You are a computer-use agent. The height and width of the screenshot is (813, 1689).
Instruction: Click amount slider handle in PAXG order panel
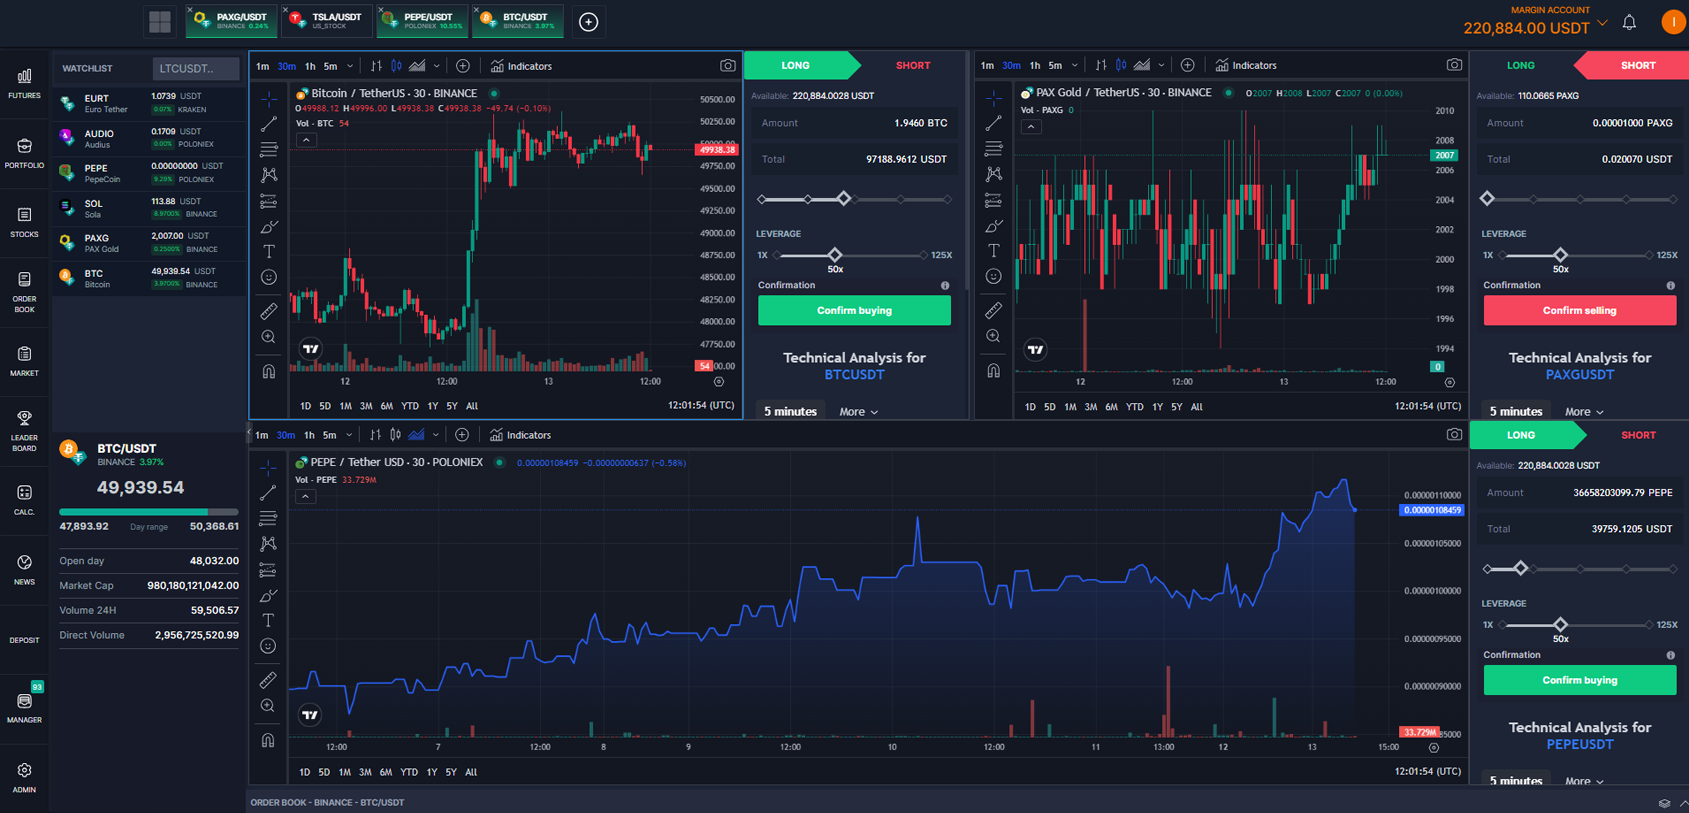[x=1488, y=199]
